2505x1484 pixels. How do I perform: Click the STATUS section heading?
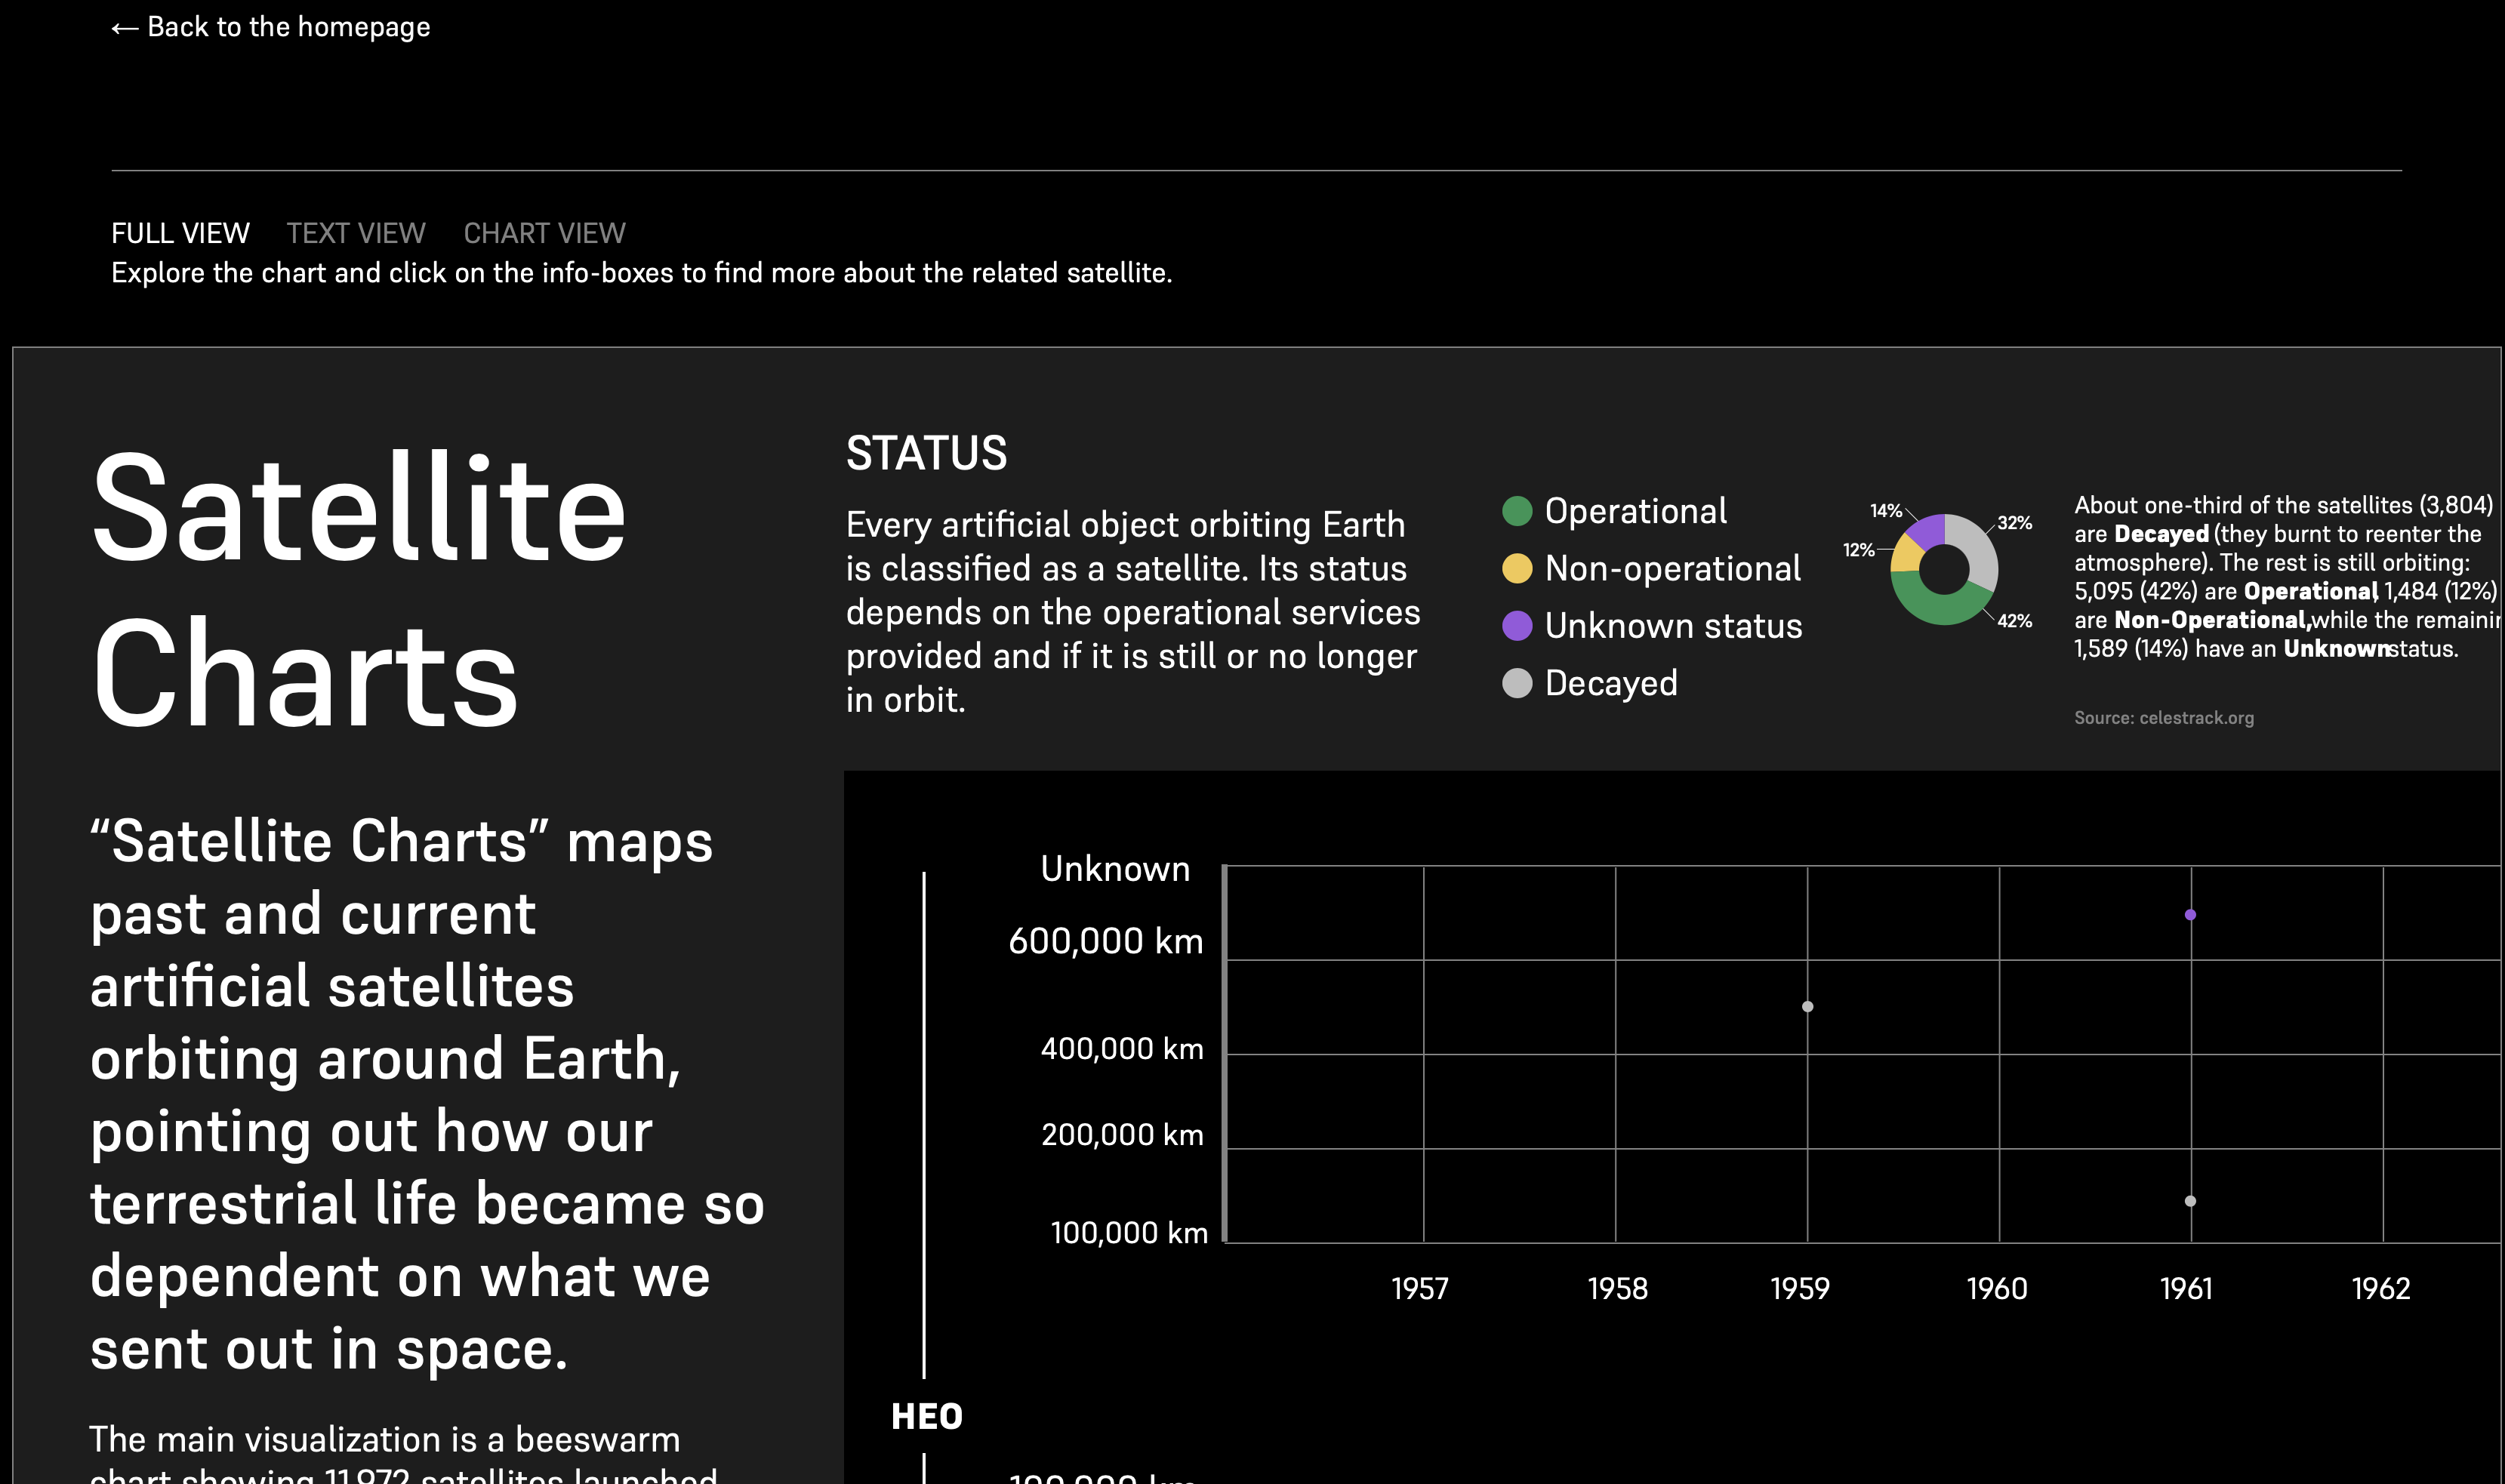926,453
